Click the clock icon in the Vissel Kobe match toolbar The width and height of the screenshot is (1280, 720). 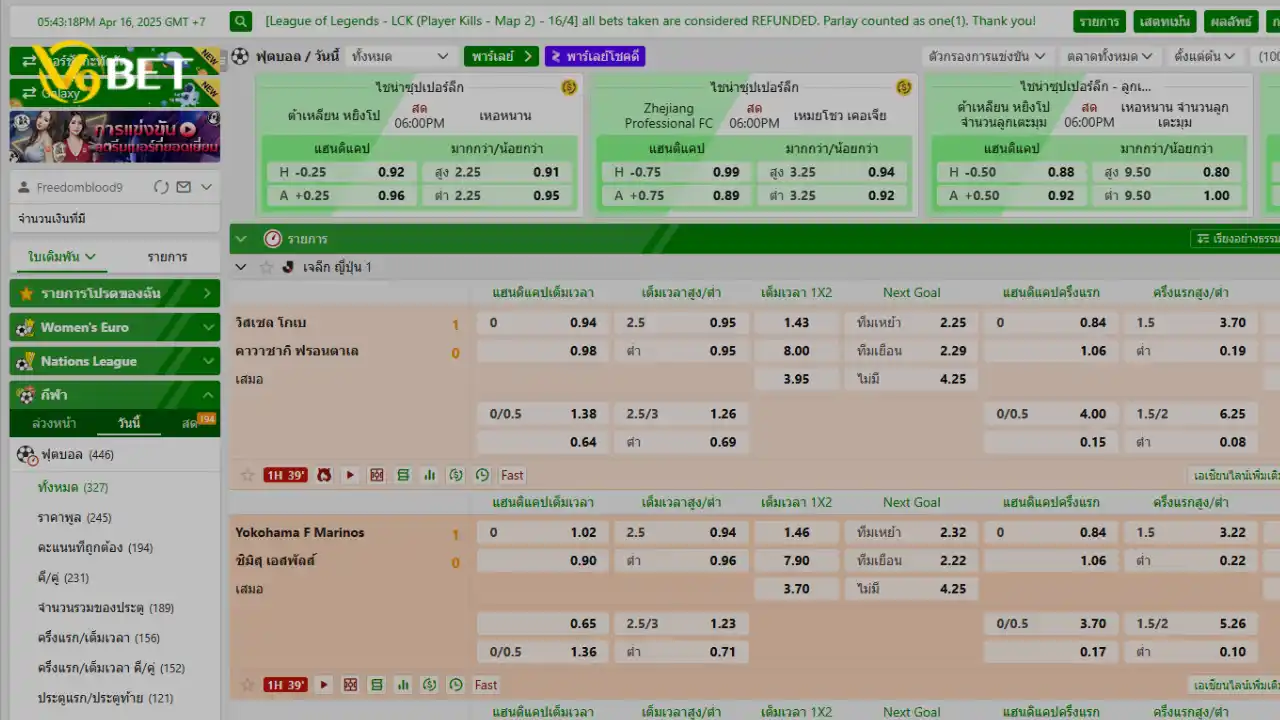click(x=482, y=475)
